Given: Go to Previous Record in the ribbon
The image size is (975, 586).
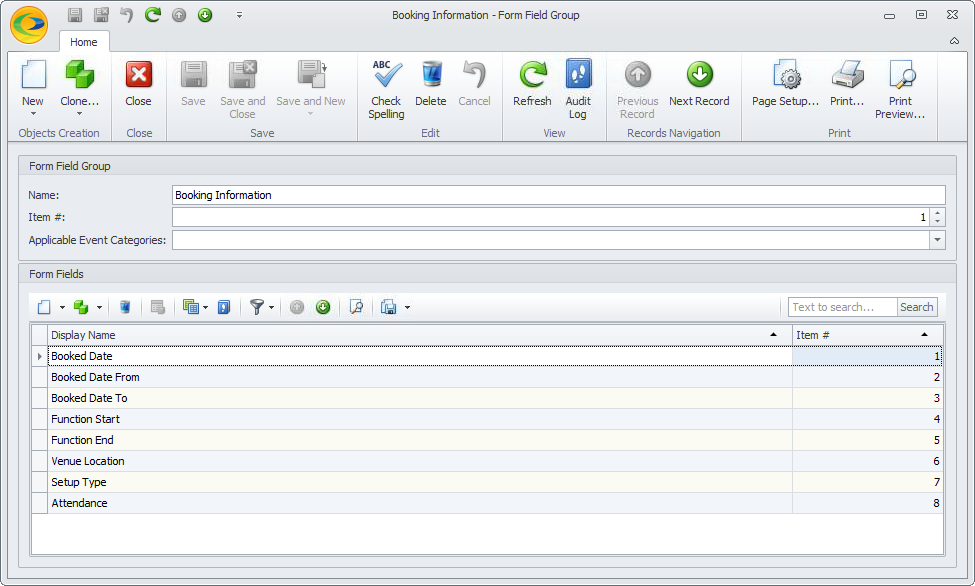Looking at the screenshot, I should coord(637,90).
